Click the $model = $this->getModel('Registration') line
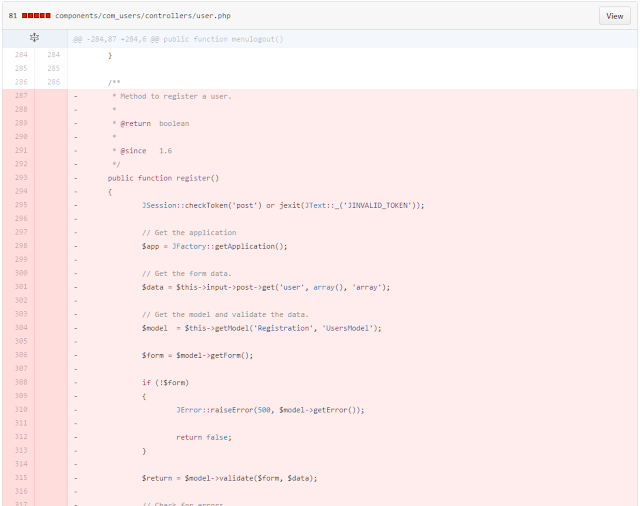Viewport: 640px width, 506px height. pyautogui.click(x=262, y=328)
